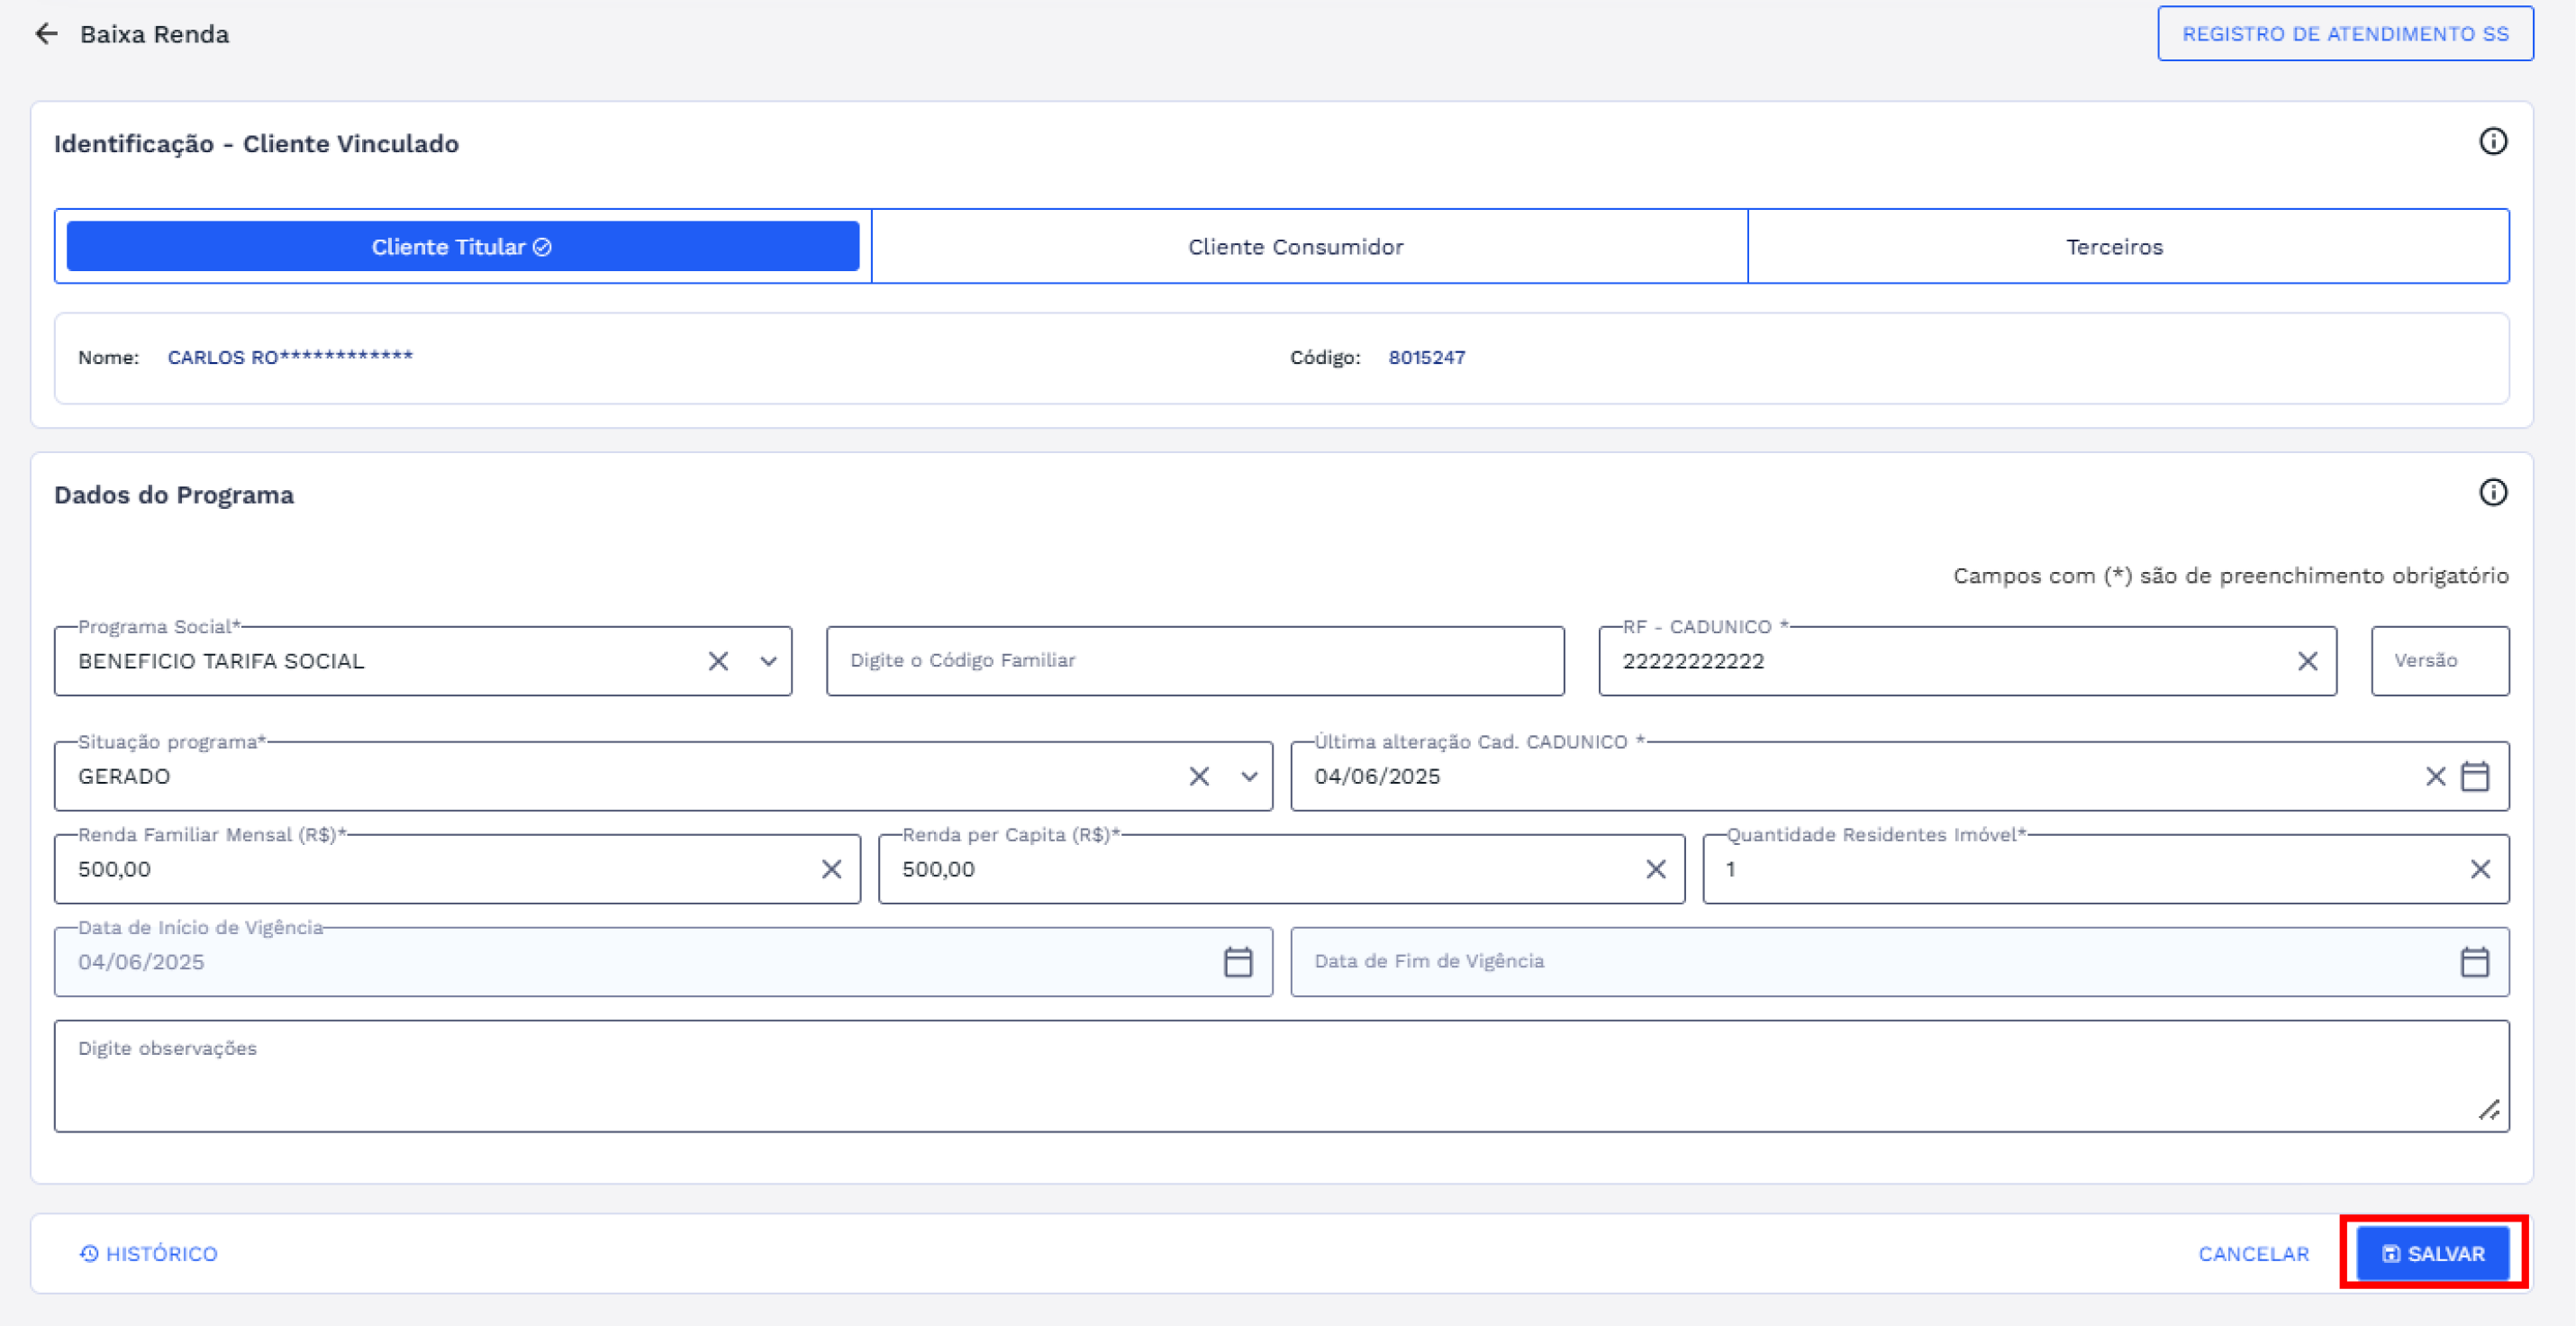Viewport: 2576px width, 1326px height.
Task: Clear the Situação programa selection
Action: click(x=1199, y=776)
